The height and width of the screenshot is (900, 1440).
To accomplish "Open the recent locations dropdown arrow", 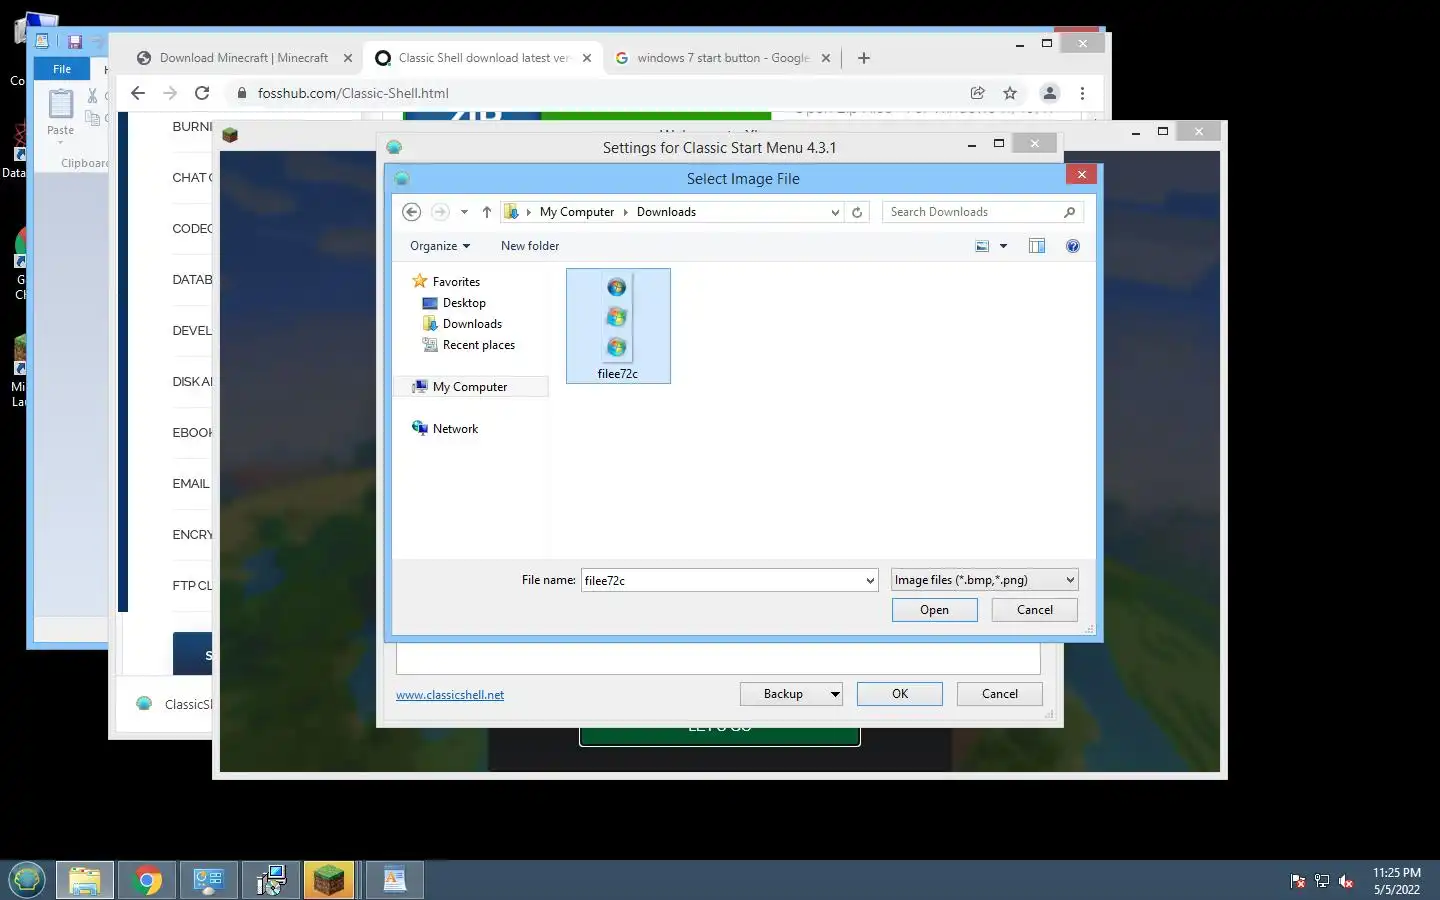I will (464, 212).
